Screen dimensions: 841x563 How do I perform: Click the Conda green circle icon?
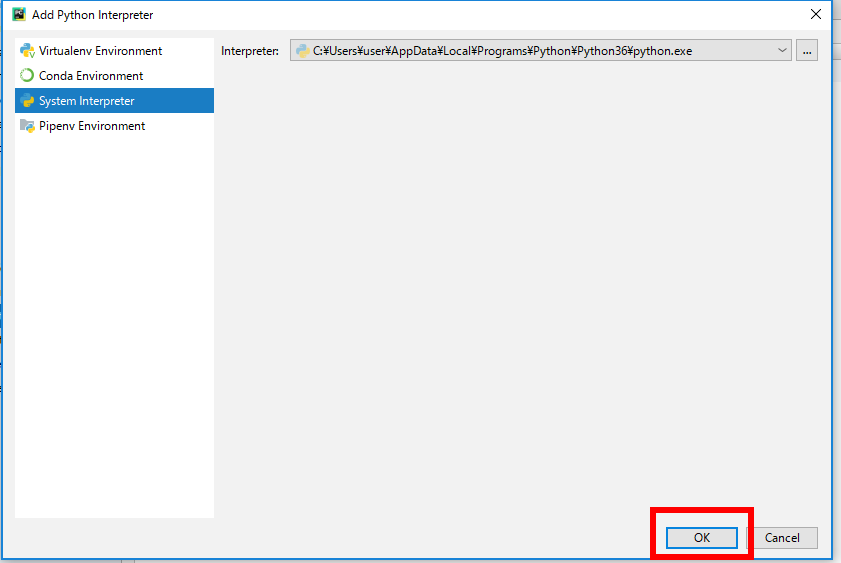(27, 76)
